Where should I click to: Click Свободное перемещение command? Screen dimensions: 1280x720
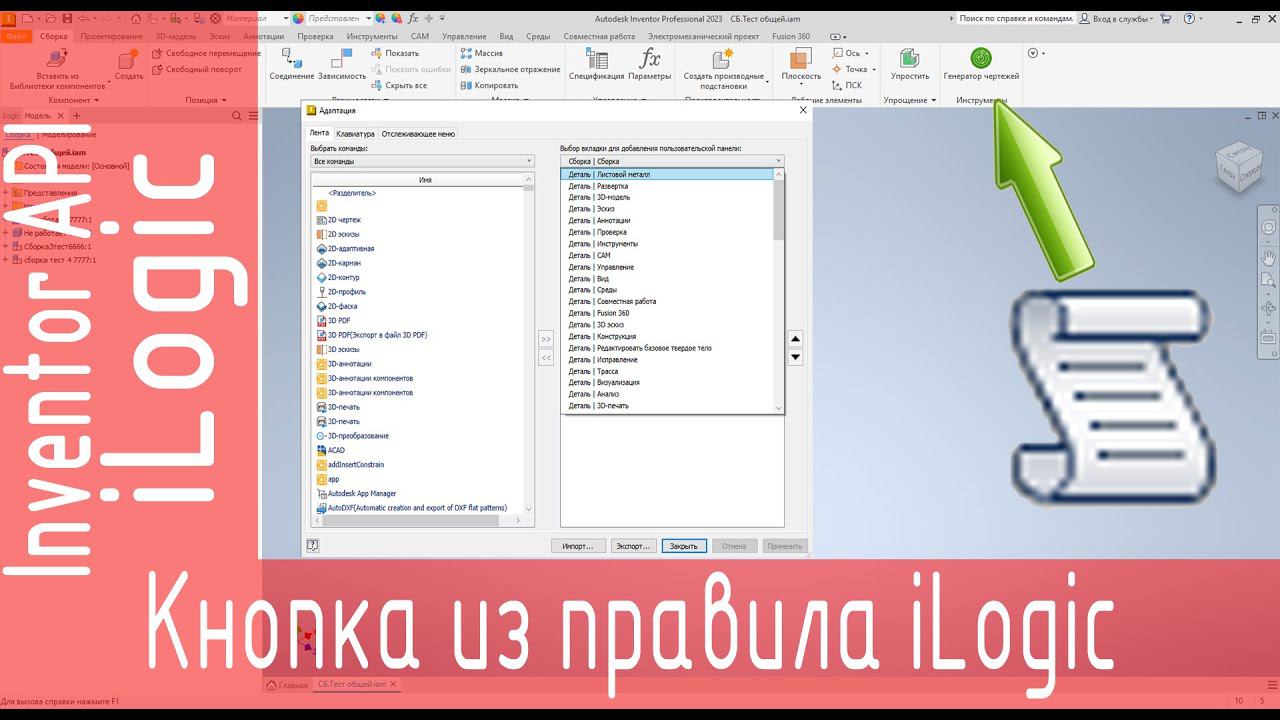pos(206,53)
